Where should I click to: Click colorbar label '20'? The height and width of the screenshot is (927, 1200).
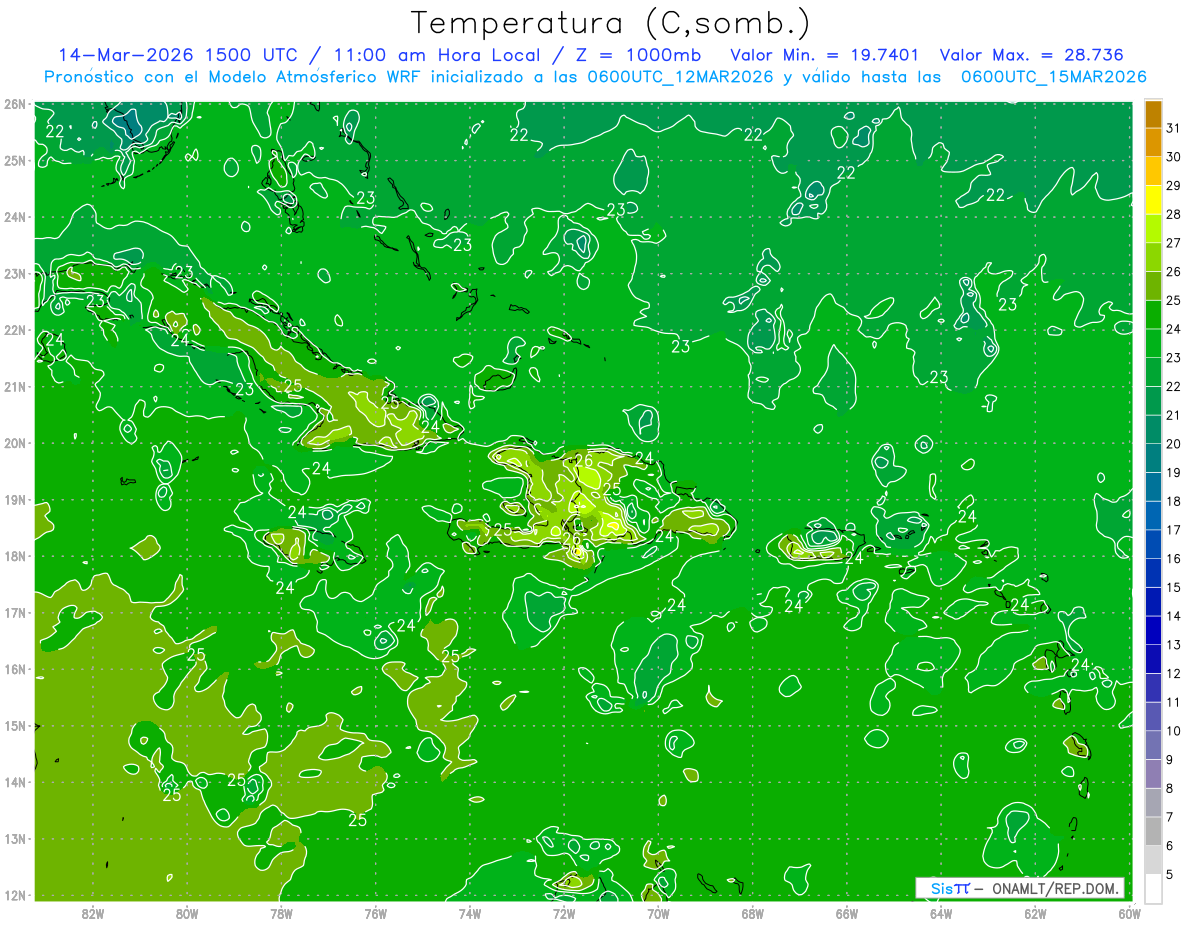1173,444
